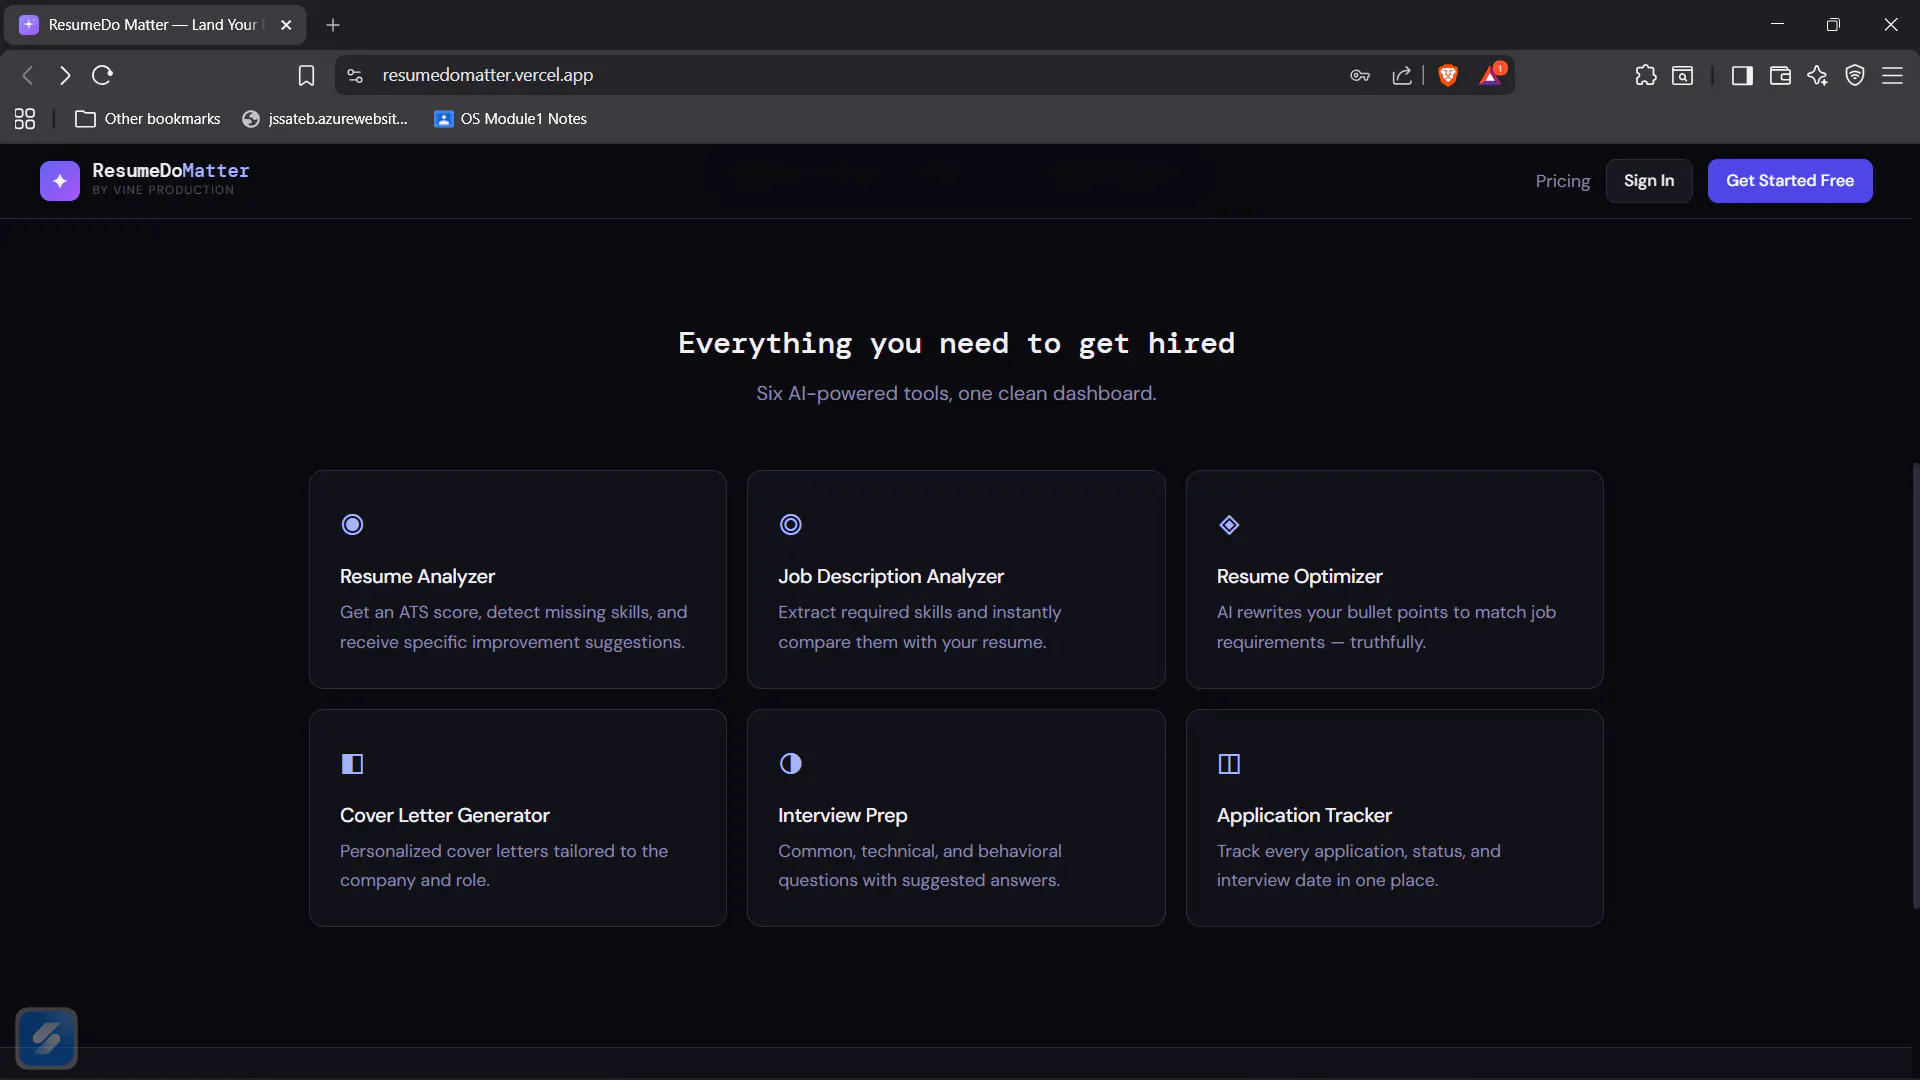Click the Resume Optimizer card title

(1299, 577)
